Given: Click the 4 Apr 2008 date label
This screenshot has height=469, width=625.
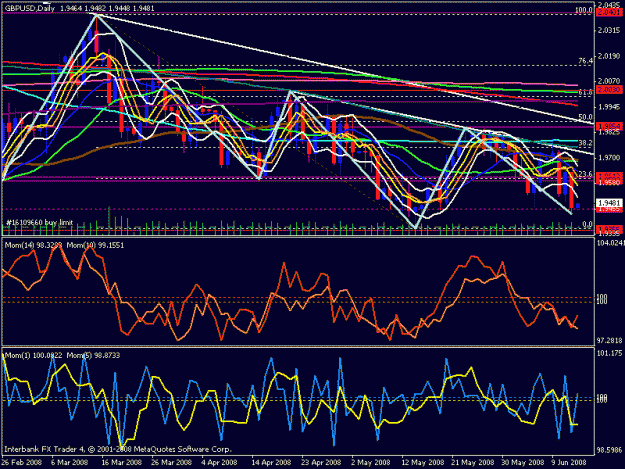Looking at the screenshot, I should [x=219, y=462].
